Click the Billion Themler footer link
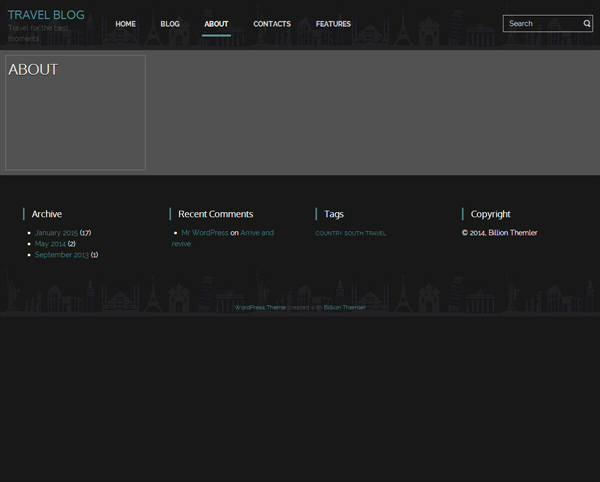The width and height of the screenshot is (600, 482). [345, 308]
